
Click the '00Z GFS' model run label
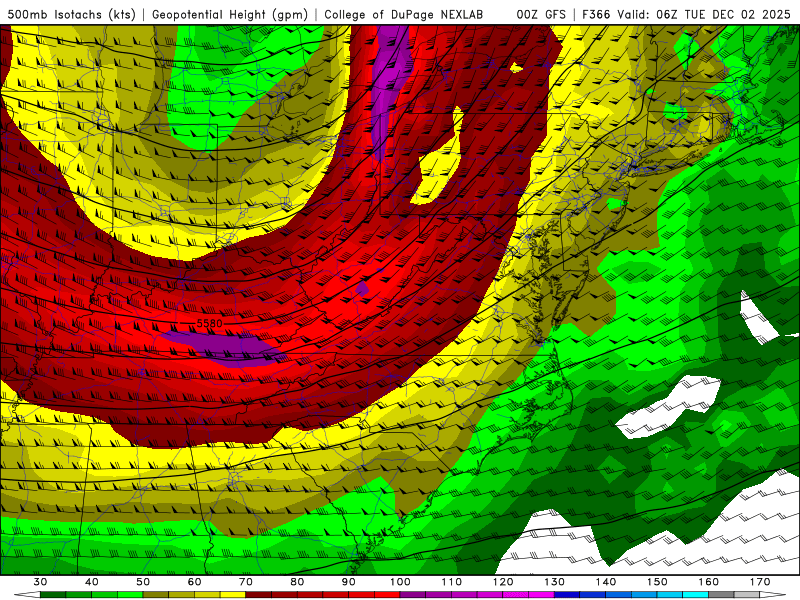pos(541,15)
